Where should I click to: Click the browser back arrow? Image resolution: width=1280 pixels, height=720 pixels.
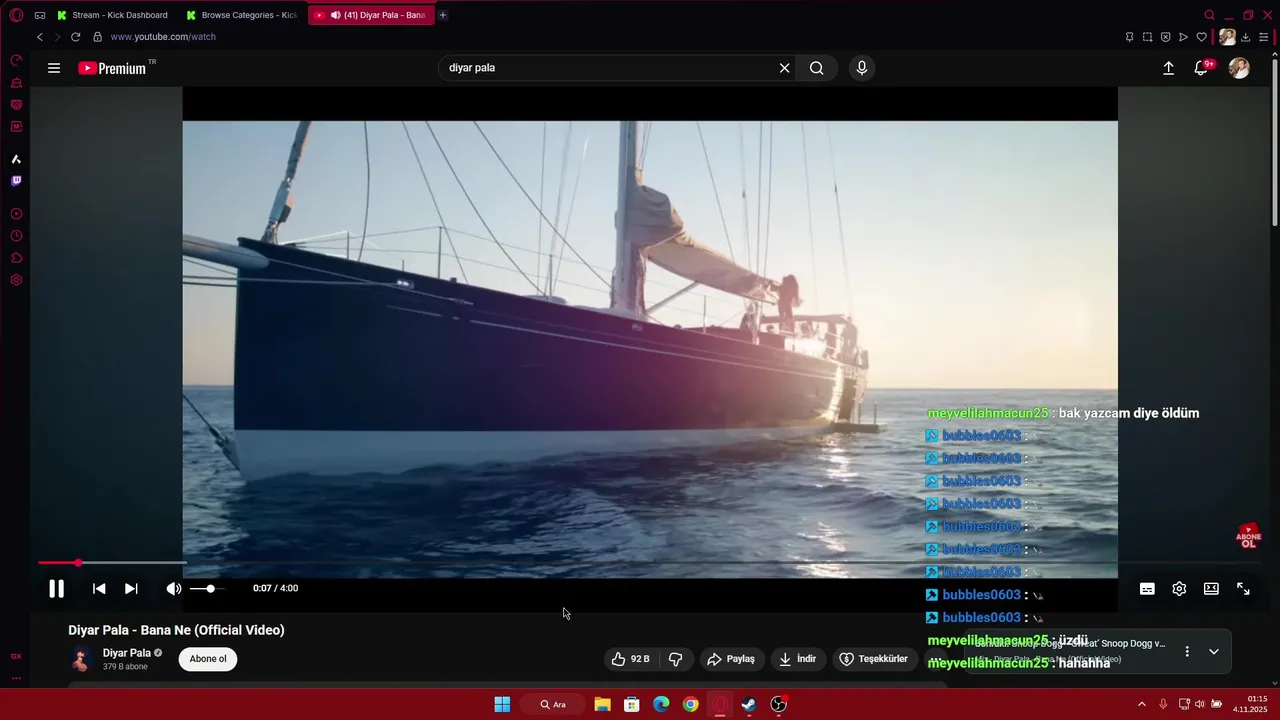[40, 37]
